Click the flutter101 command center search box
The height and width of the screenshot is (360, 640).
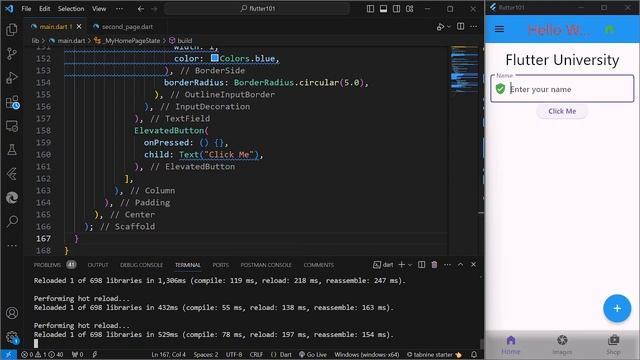click(x=257, y=9)
